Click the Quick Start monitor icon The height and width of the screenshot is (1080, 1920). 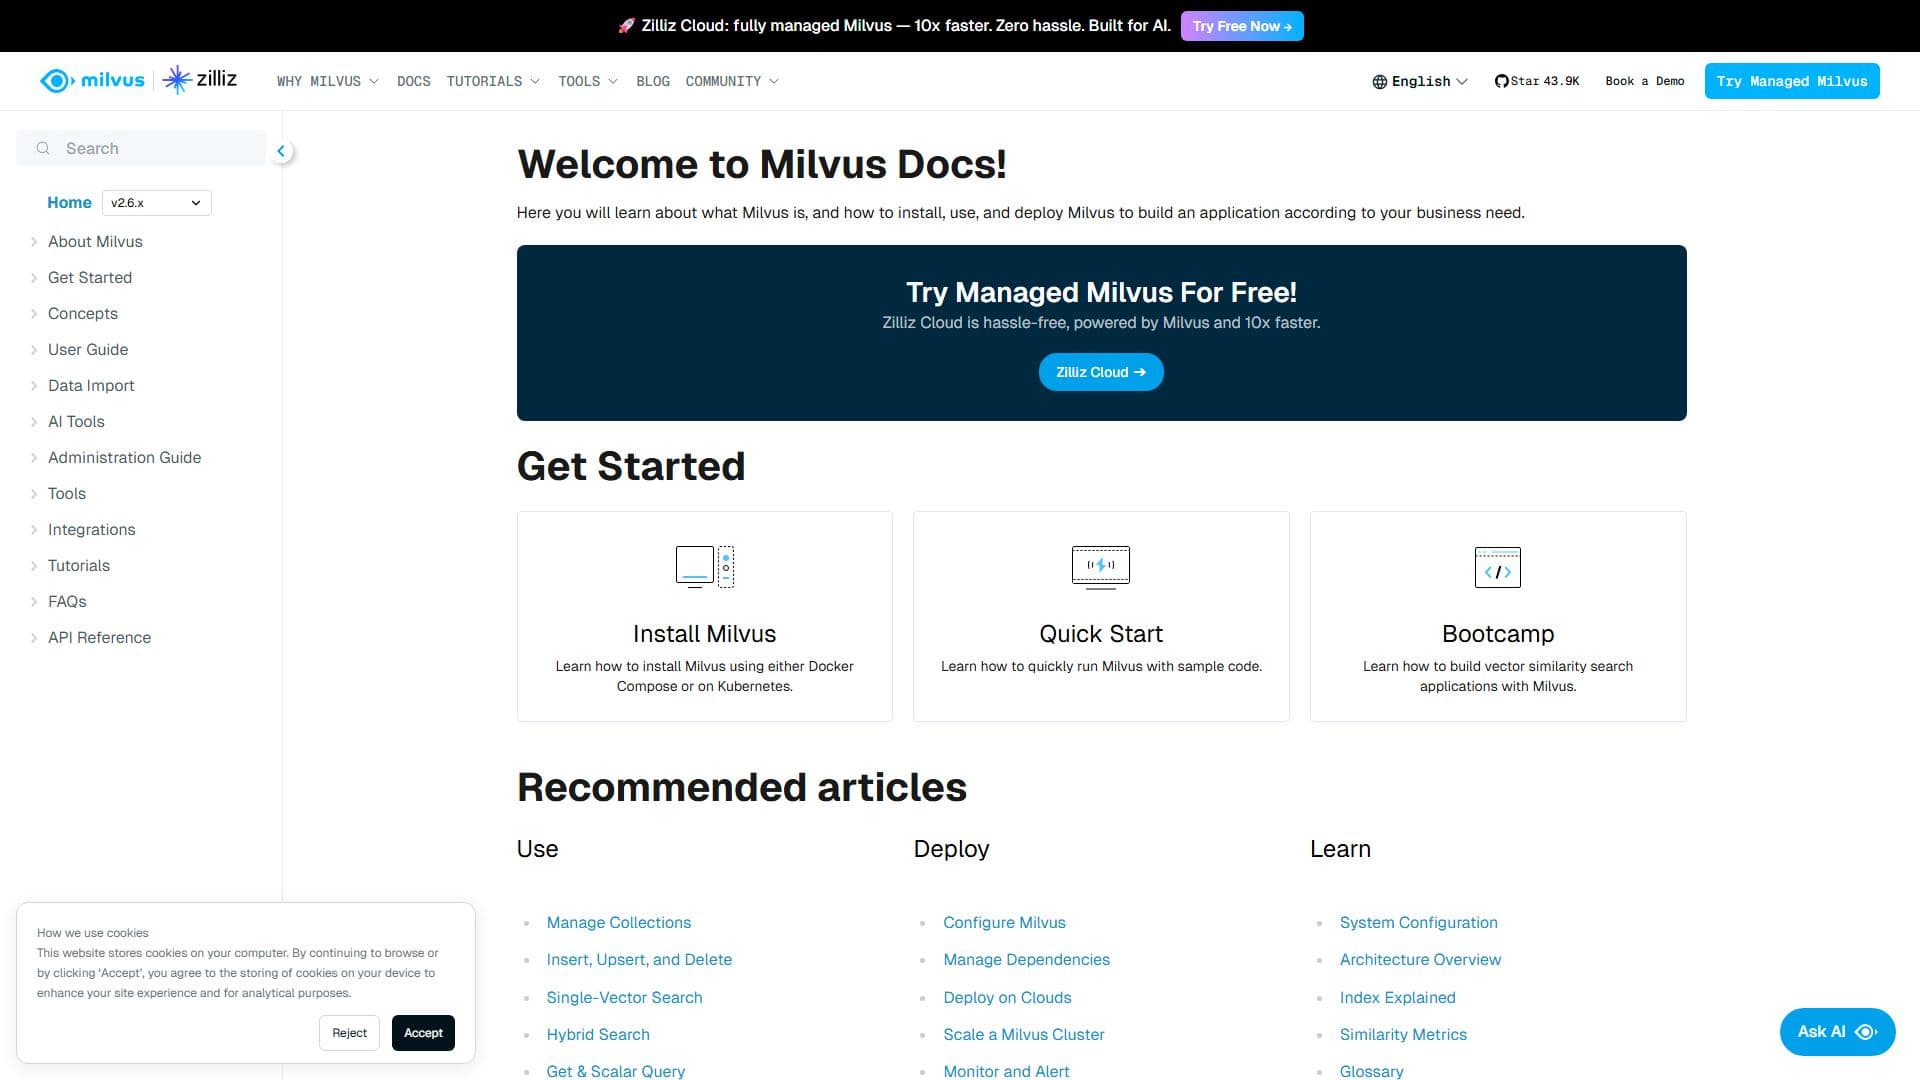(x=1101, y=567)
